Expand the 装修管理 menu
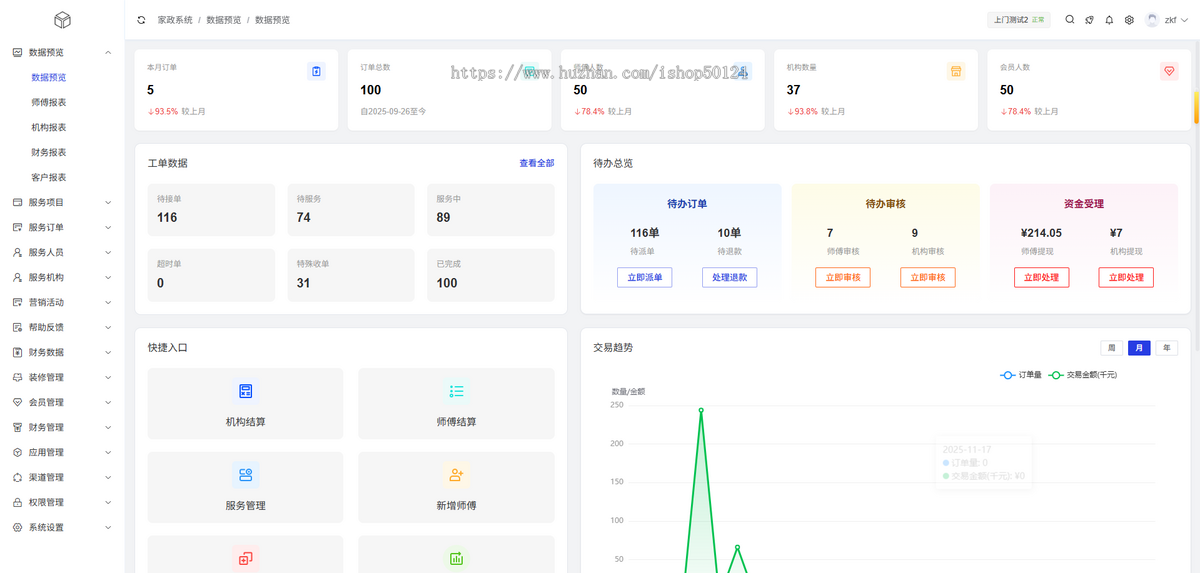 pyautogui.click(x=62, y=377)
